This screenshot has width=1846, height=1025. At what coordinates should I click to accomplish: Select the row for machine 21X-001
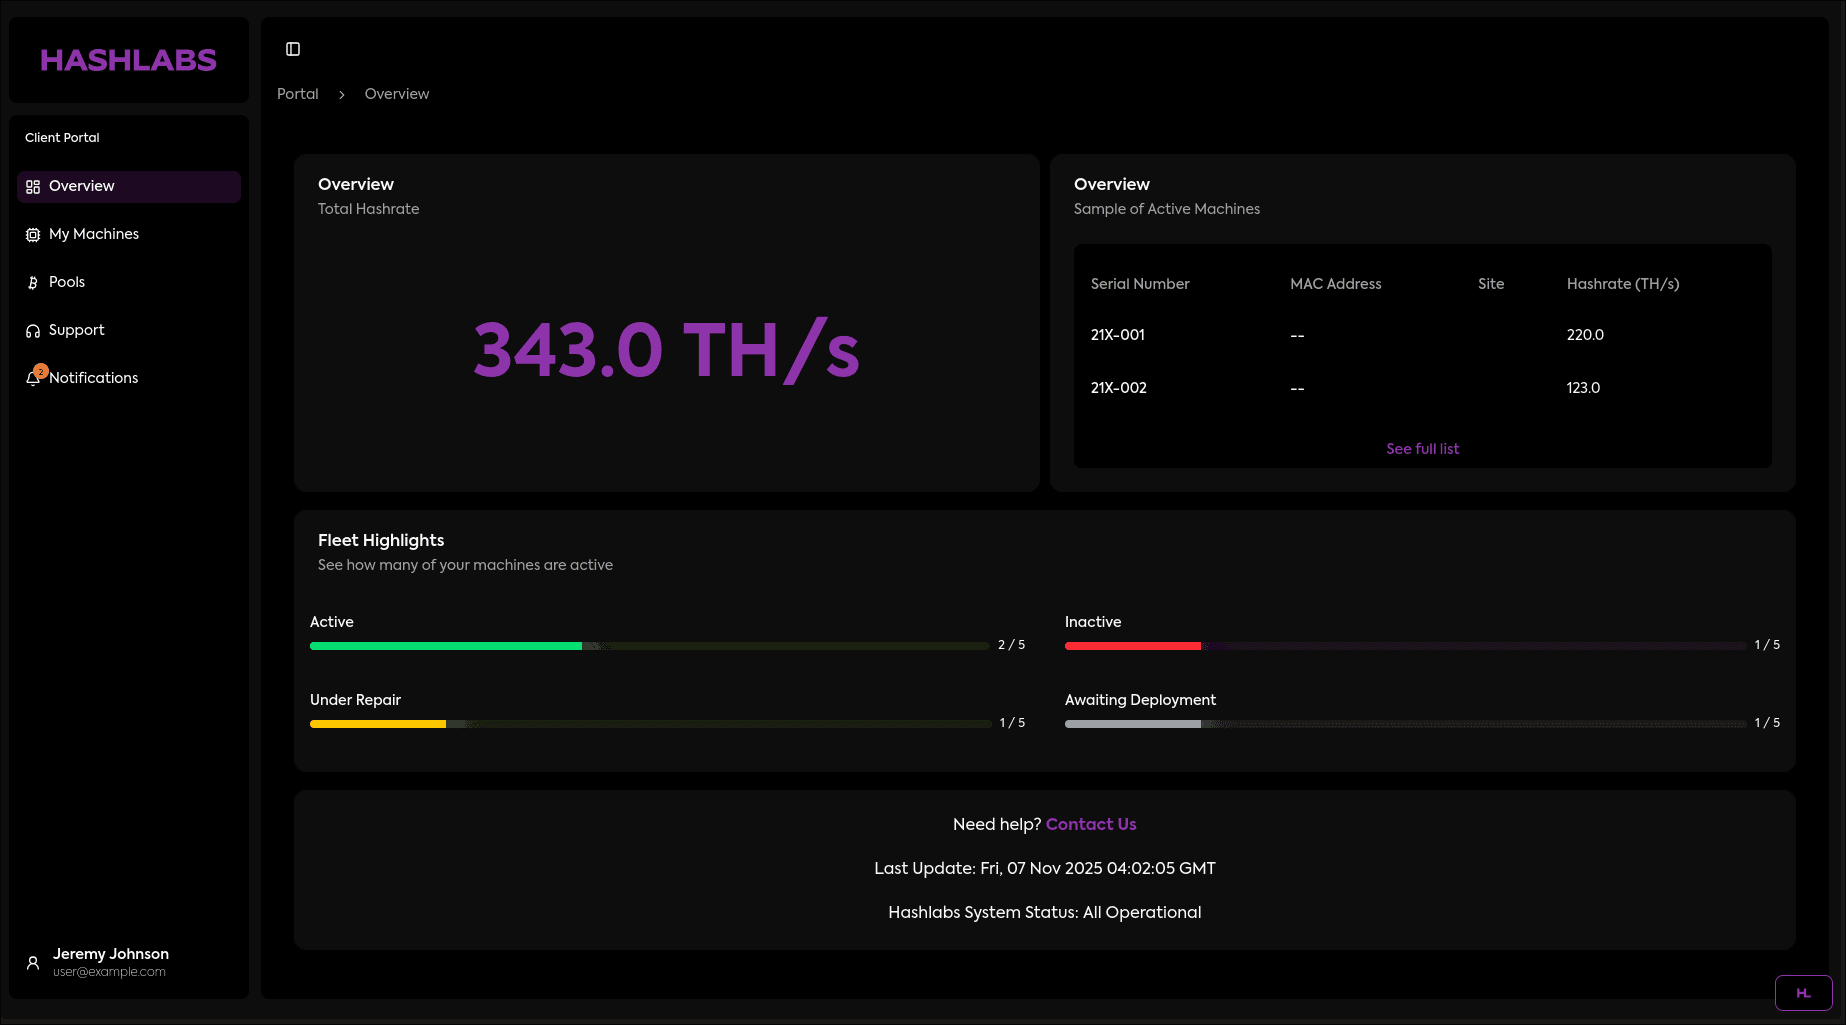[1117, 335]
